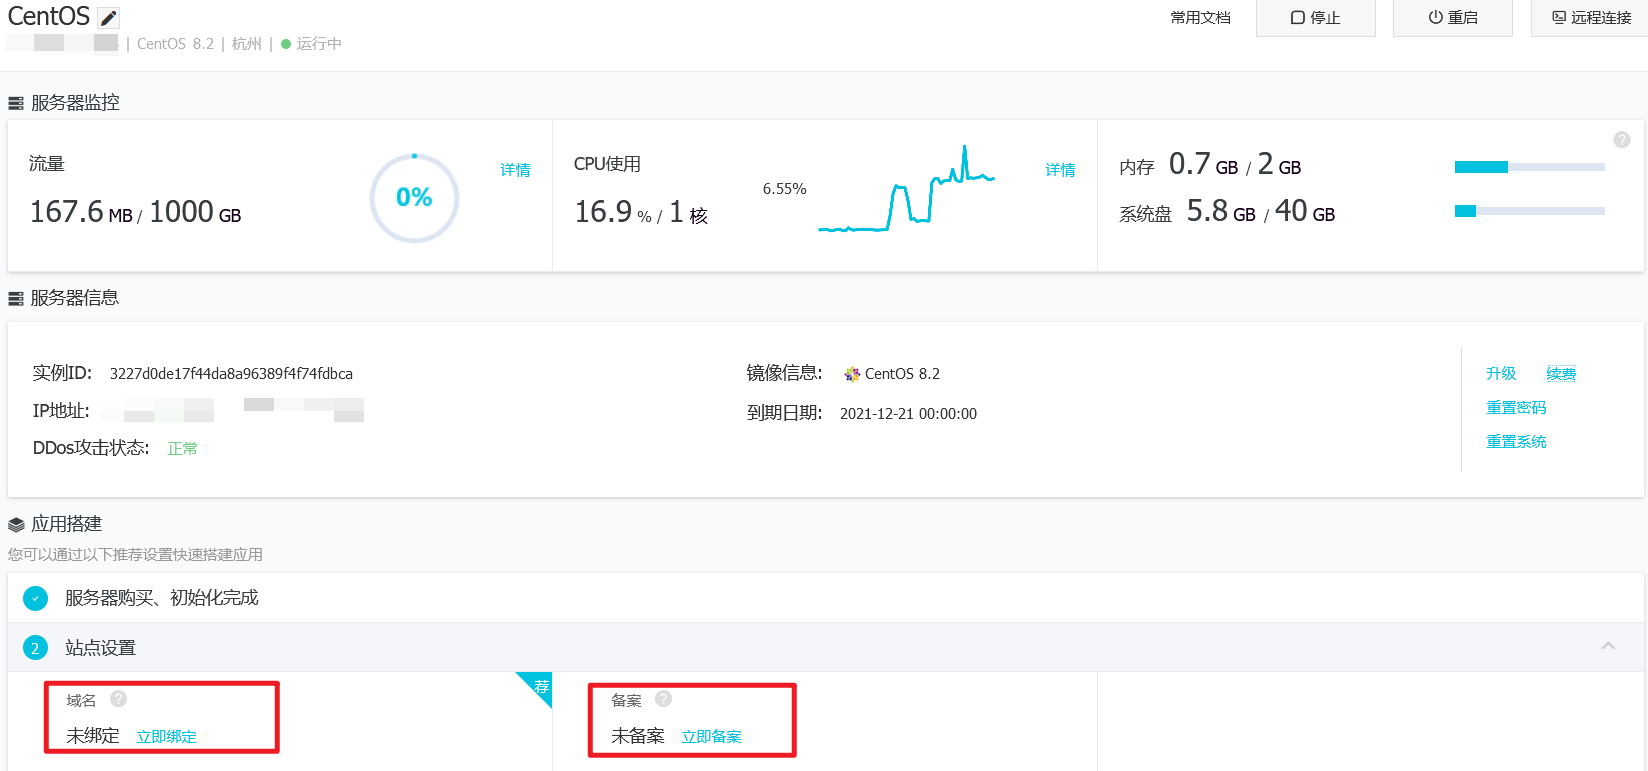Click 重置系统 reset system link
This screenshot has height=771, width=1648.
click(x=1516, y=441)
